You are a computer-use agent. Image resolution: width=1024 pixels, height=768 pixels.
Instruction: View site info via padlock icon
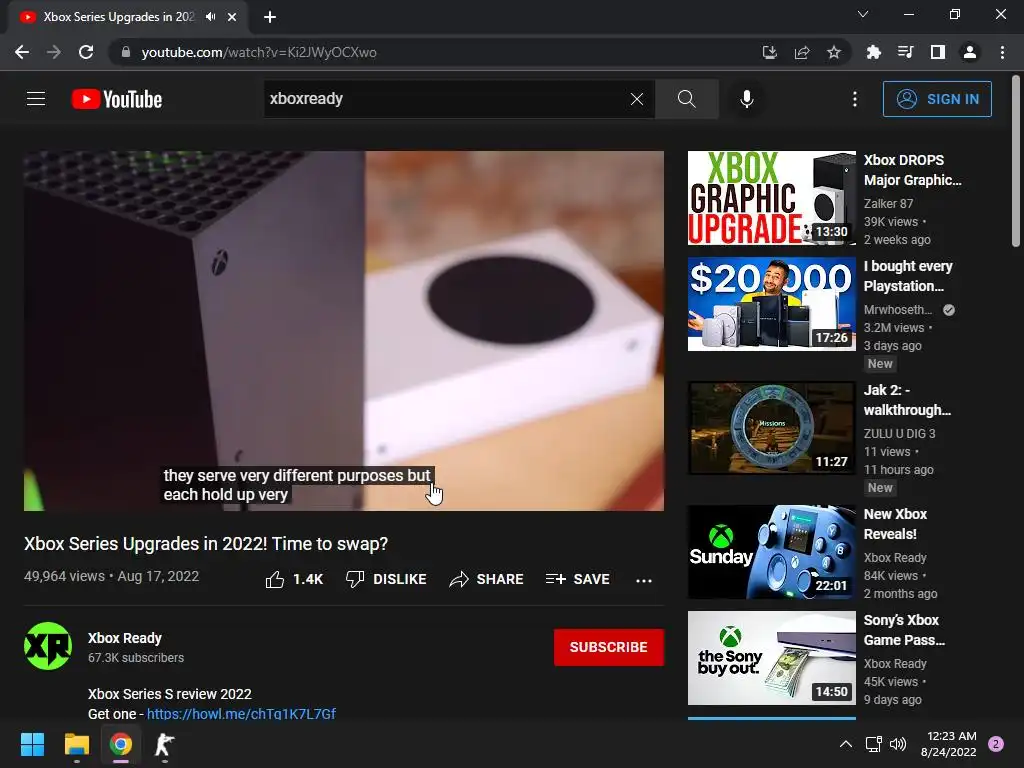tap(126, 52)
